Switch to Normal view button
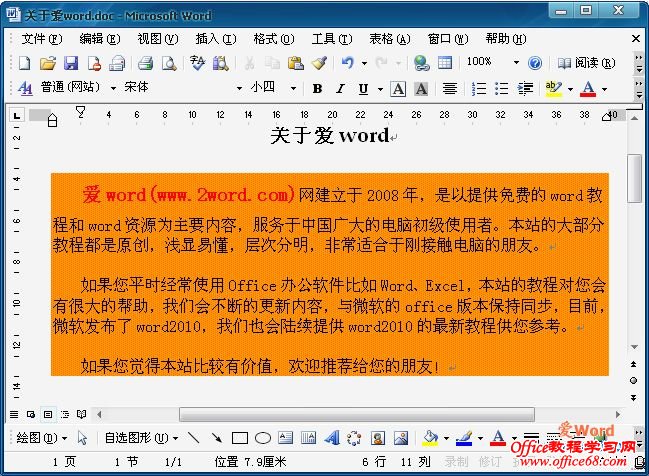649x476 pixels. pos(14,414)
